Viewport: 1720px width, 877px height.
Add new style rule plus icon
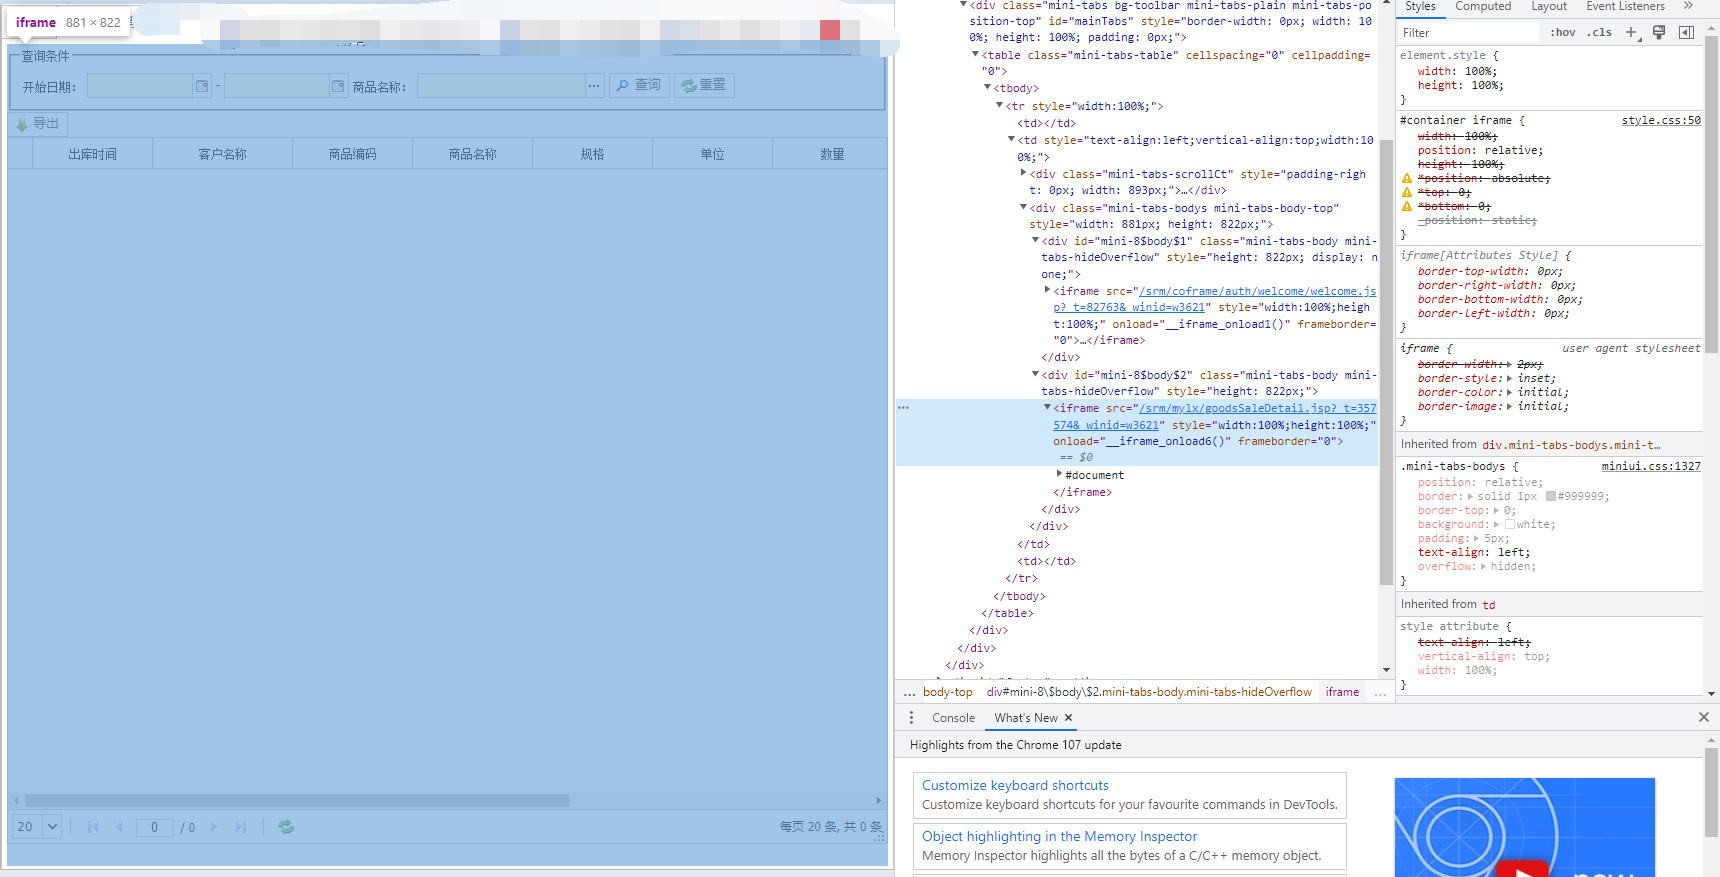[1631, 33]
